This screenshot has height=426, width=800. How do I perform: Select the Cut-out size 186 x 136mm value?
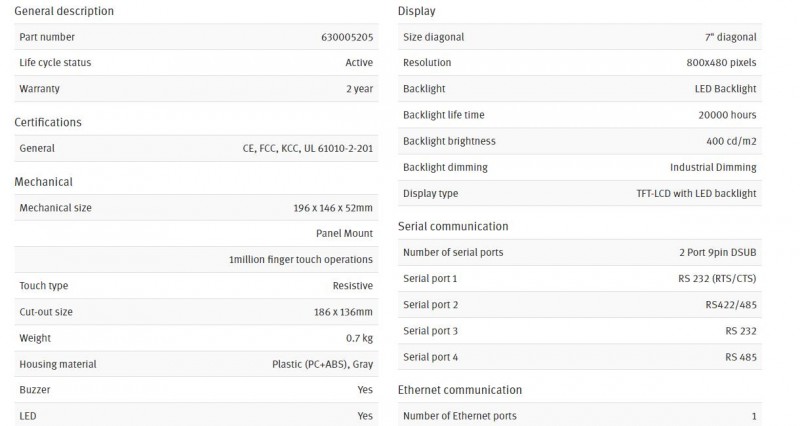tap(343, 312)
